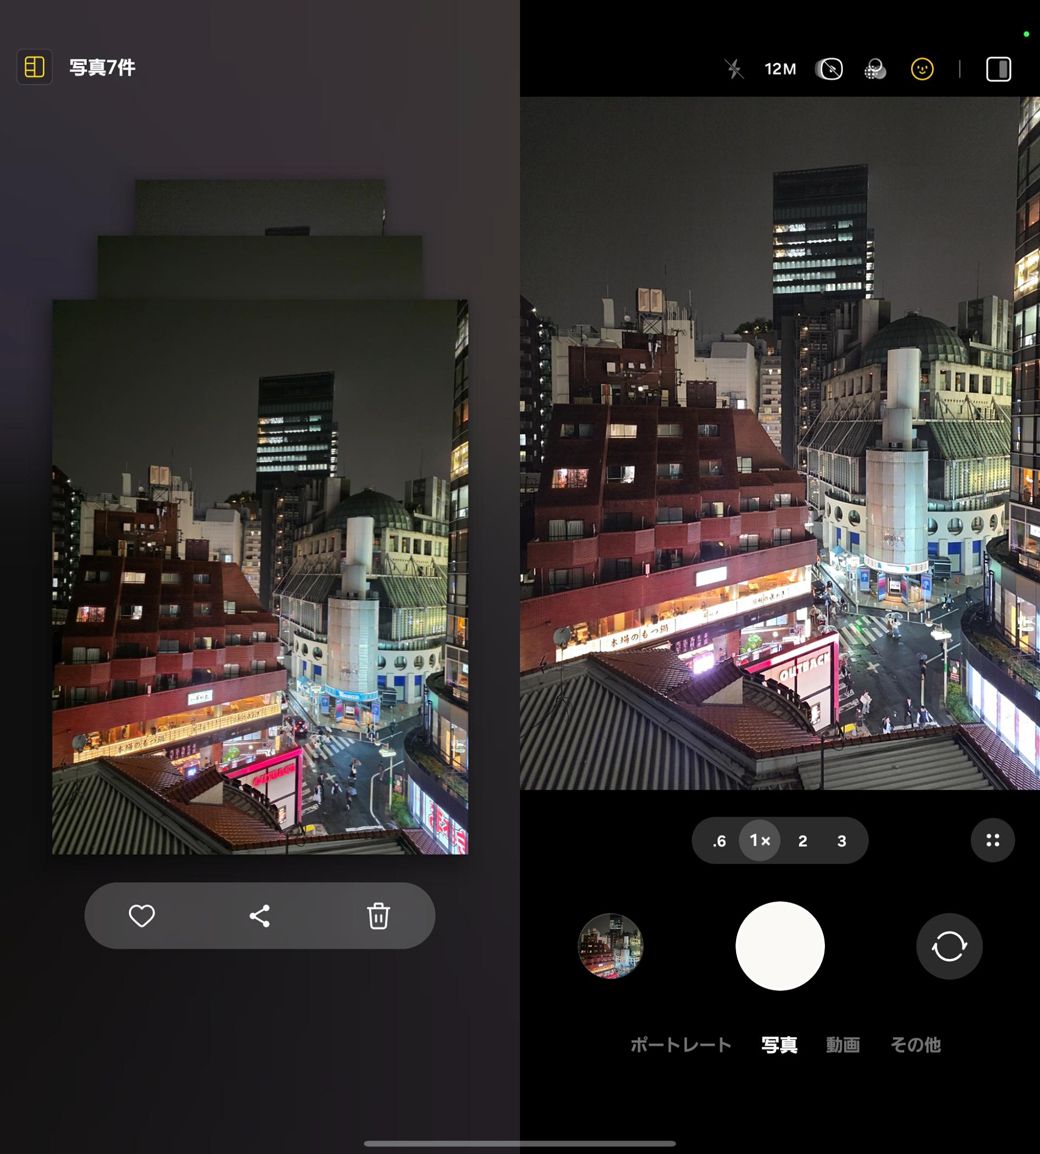Viewport: 1040px width, 1154px height.
Task: Toggle the flash off icon
Action: [x=734, y=69]
